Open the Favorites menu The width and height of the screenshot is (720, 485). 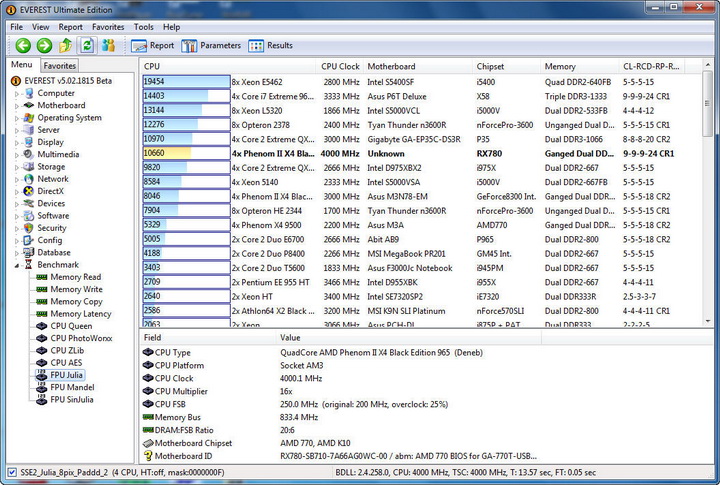click(x=108, y=27)
